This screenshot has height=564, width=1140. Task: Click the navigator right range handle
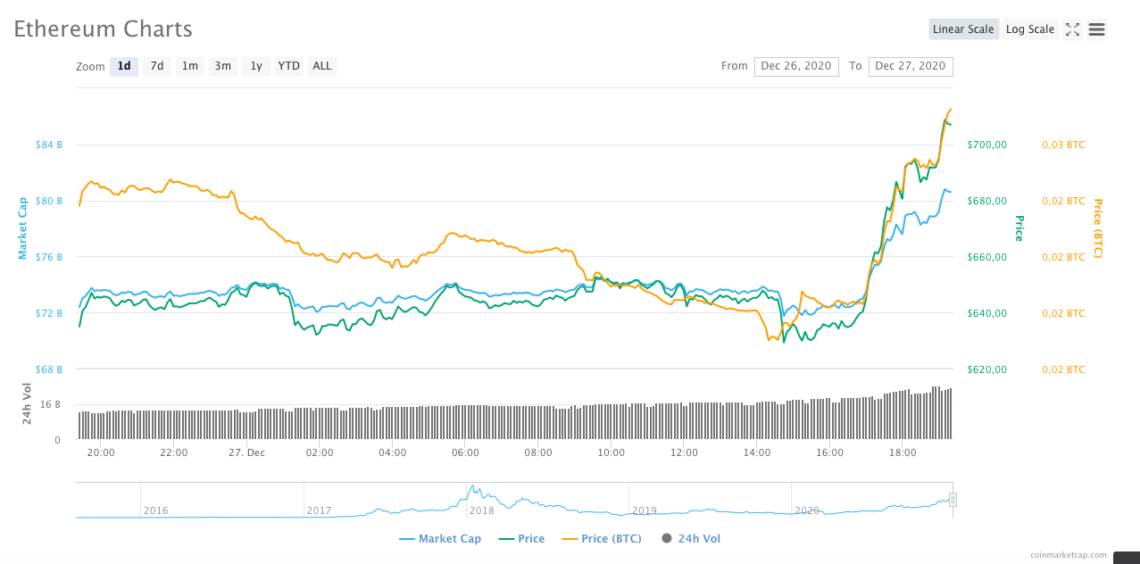point(953,499)
